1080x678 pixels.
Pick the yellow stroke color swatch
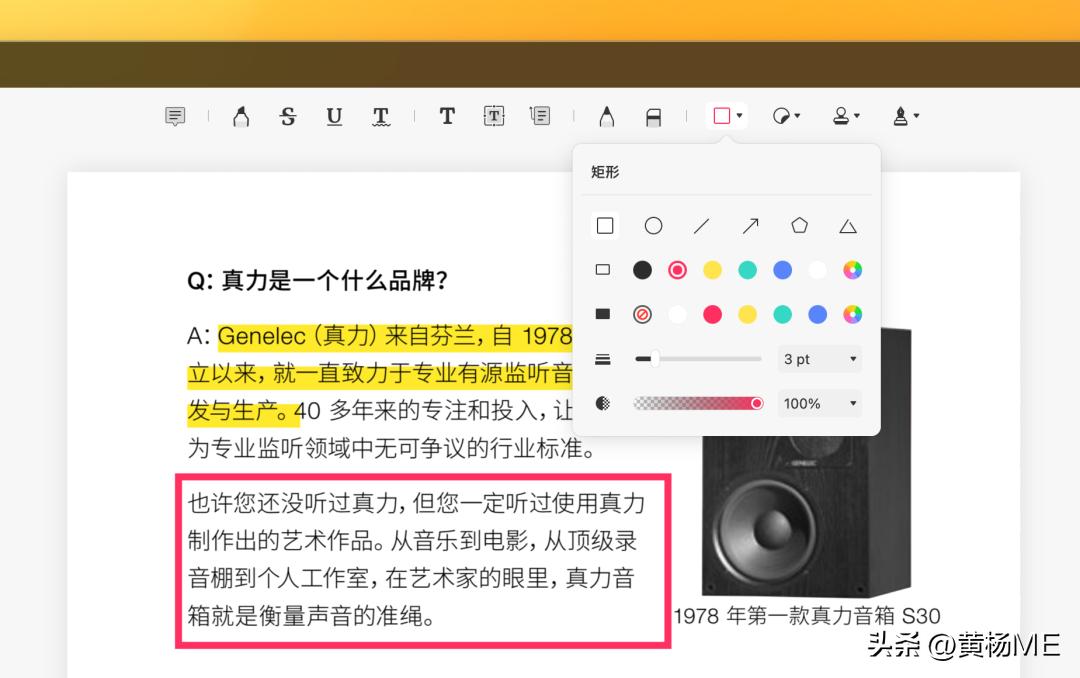712,270
